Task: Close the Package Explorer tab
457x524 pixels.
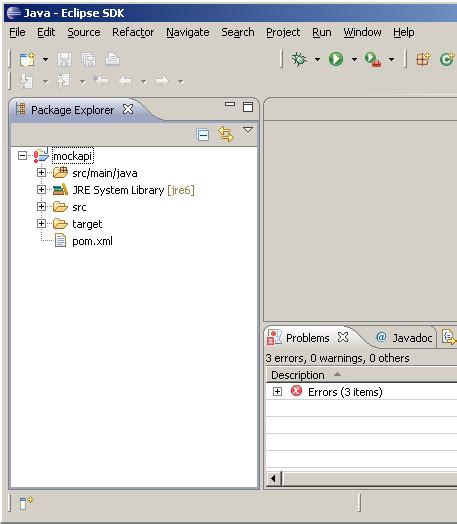Action: tap(128, 109)
